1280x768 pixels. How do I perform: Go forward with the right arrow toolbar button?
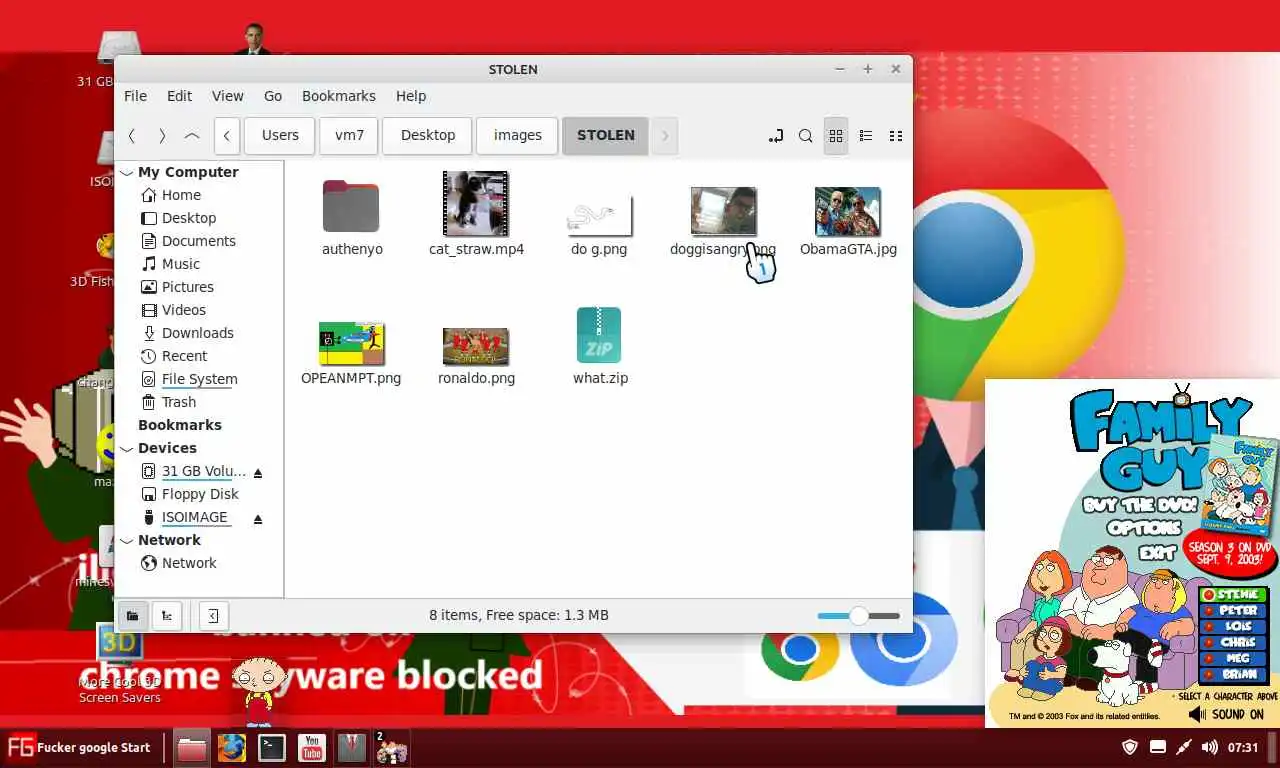click(162, 136)
